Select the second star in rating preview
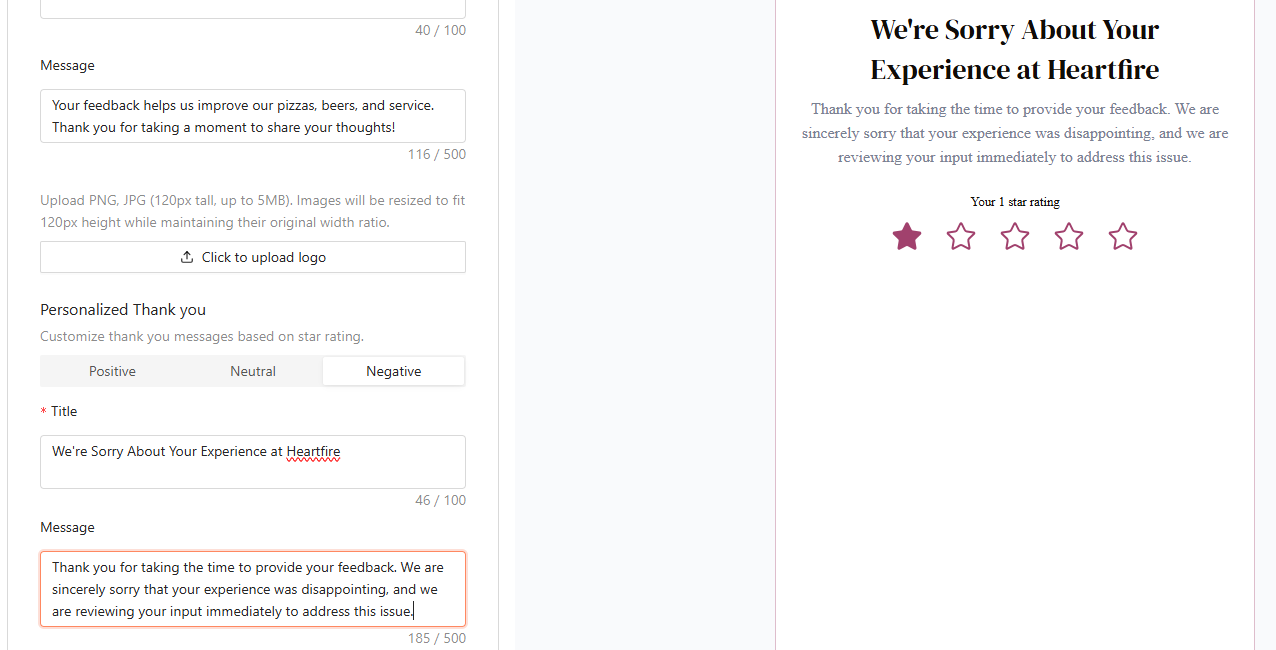This screenshot has height=650, width=1276. [x=961, y=237]
